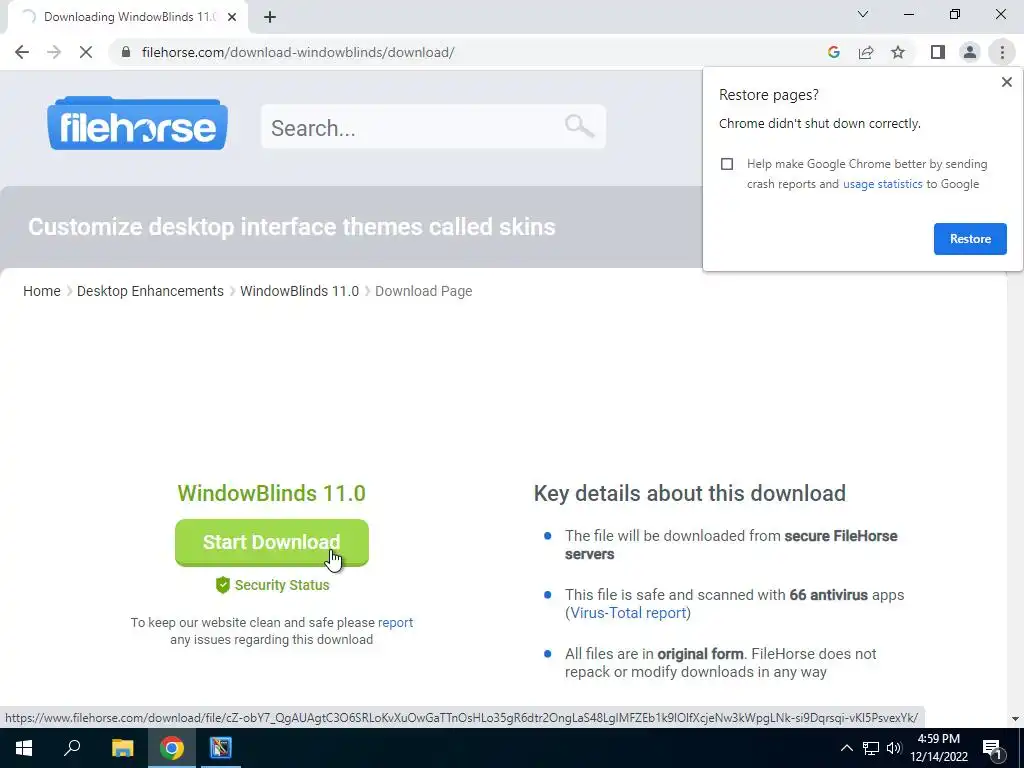Viewport: 1024px width, 768px height.
Task: Expand the tab search chevron
Action: coord(863,14)
